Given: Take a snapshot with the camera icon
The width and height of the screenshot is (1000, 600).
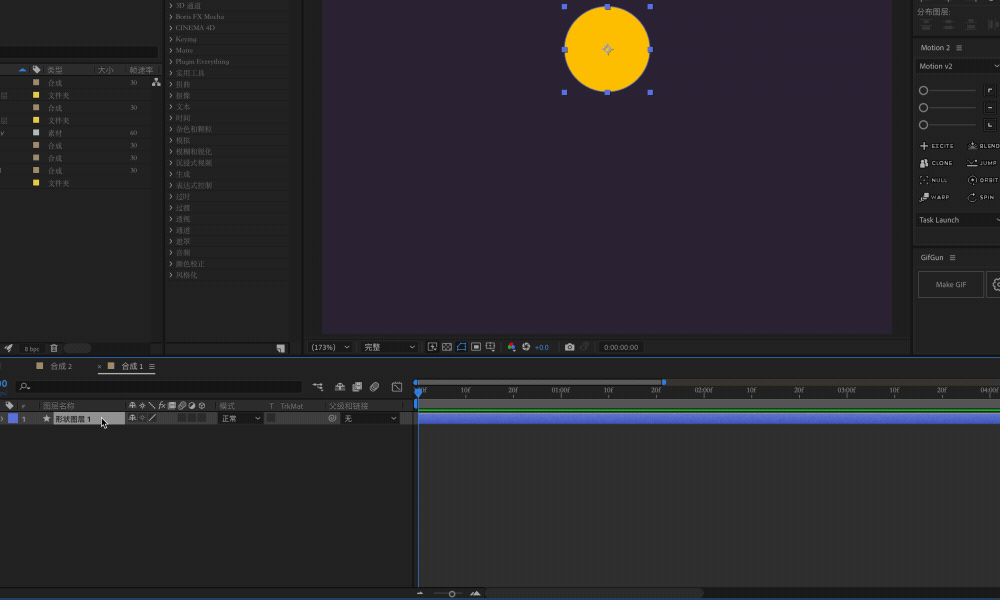Looking at the screenshot, I should tap(570, 347).
